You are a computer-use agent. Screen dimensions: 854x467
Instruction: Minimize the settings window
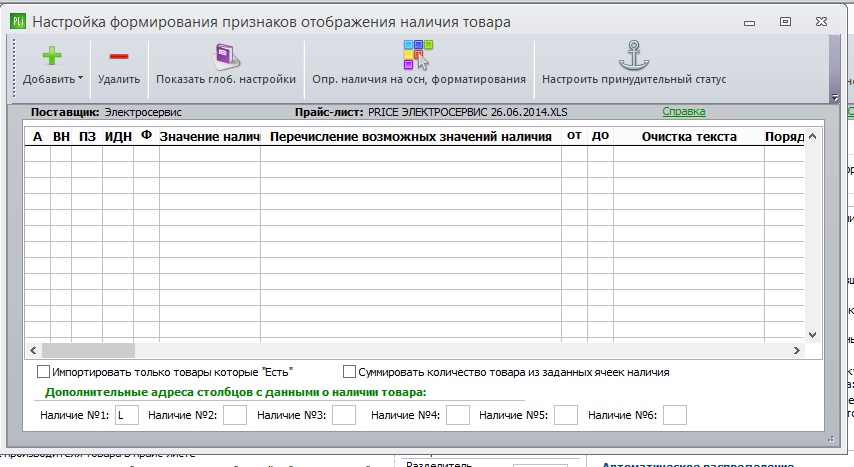pos(749,22)
